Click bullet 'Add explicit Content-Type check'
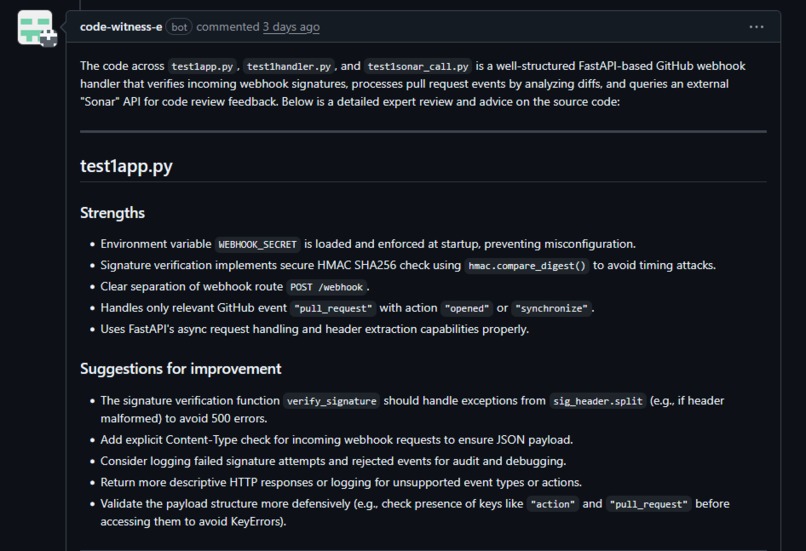The height and width of the screenshot is (551, 806). (337, 440)
